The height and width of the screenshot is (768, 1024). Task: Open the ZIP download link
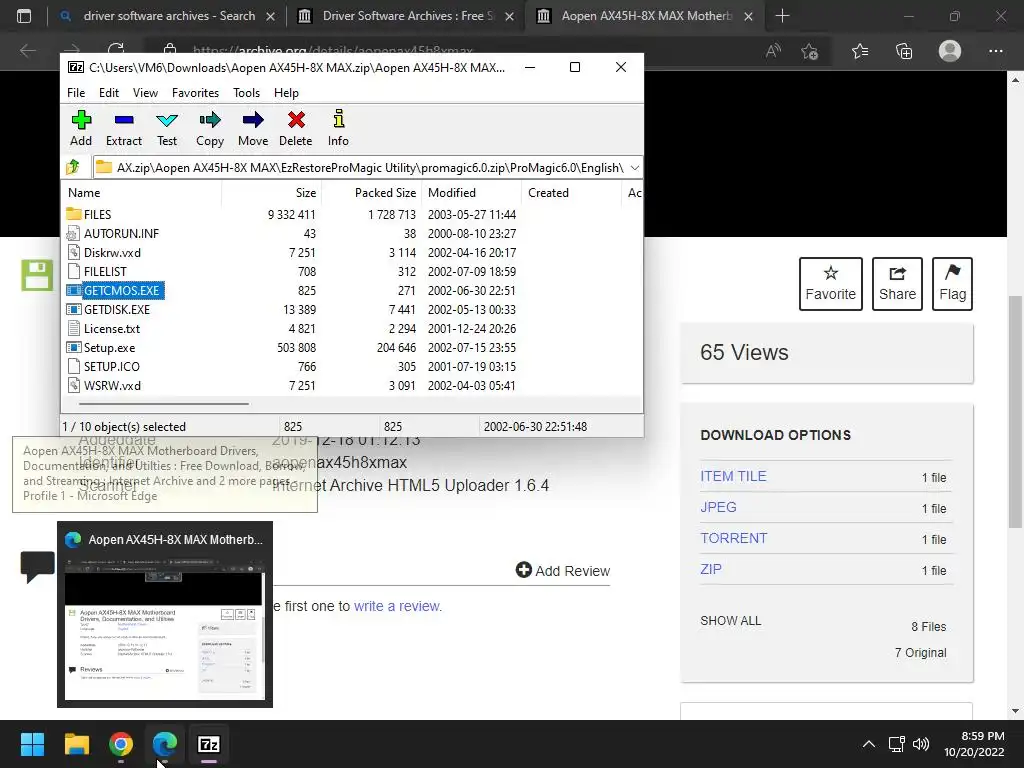(x=711, y=569)
